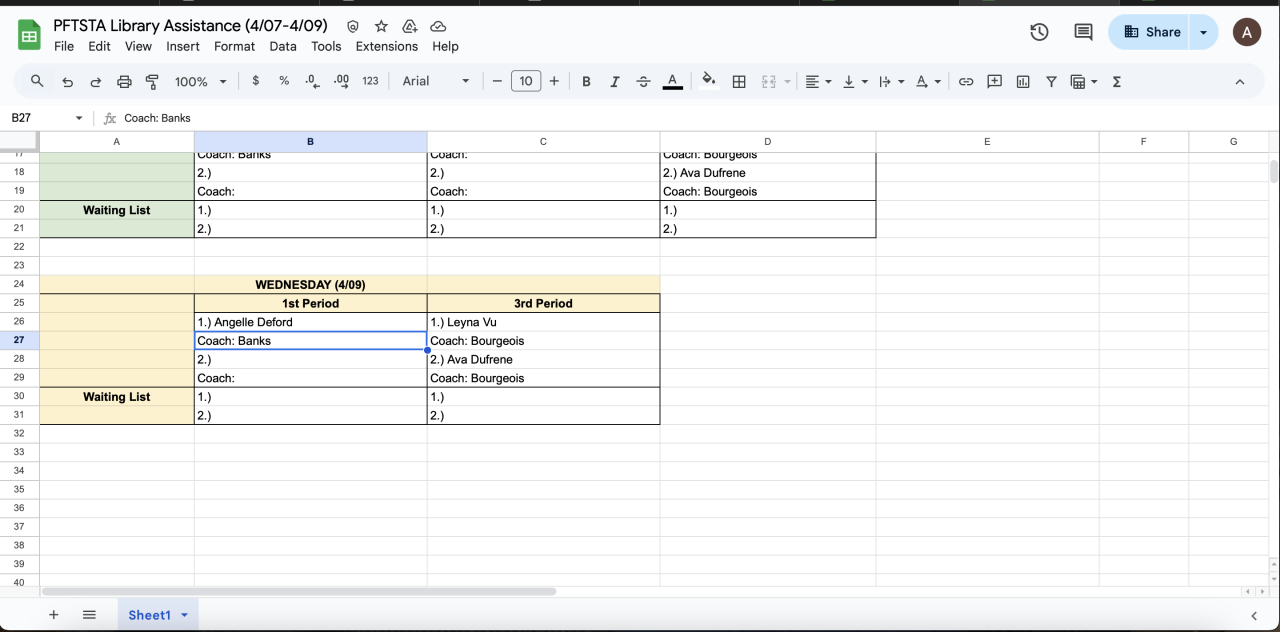Screen dimensions: 1280x632
Task: Open the Fill color paint bucket
Action: (x=709, y=82)
